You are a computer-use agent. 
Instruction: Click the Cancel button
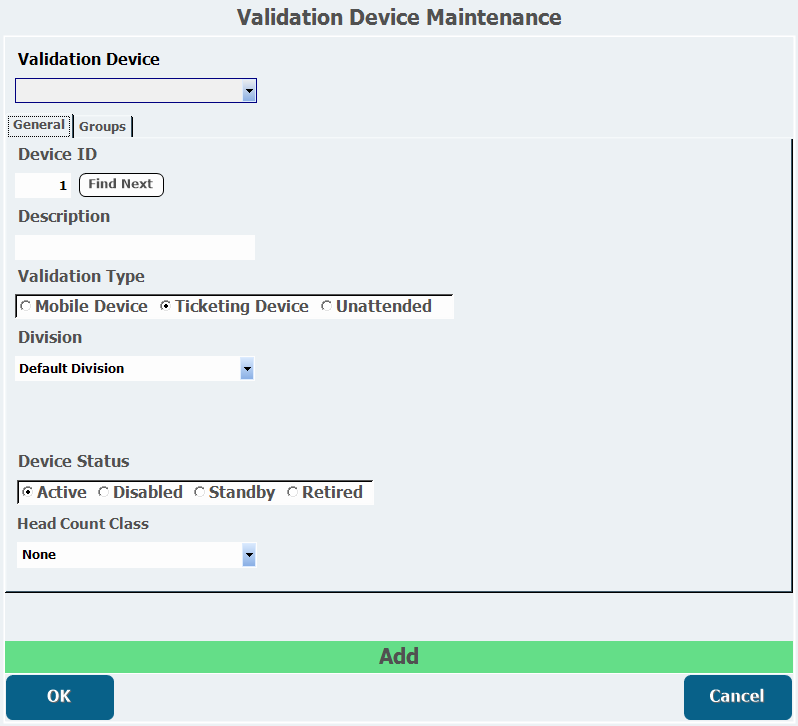[737, 696]
